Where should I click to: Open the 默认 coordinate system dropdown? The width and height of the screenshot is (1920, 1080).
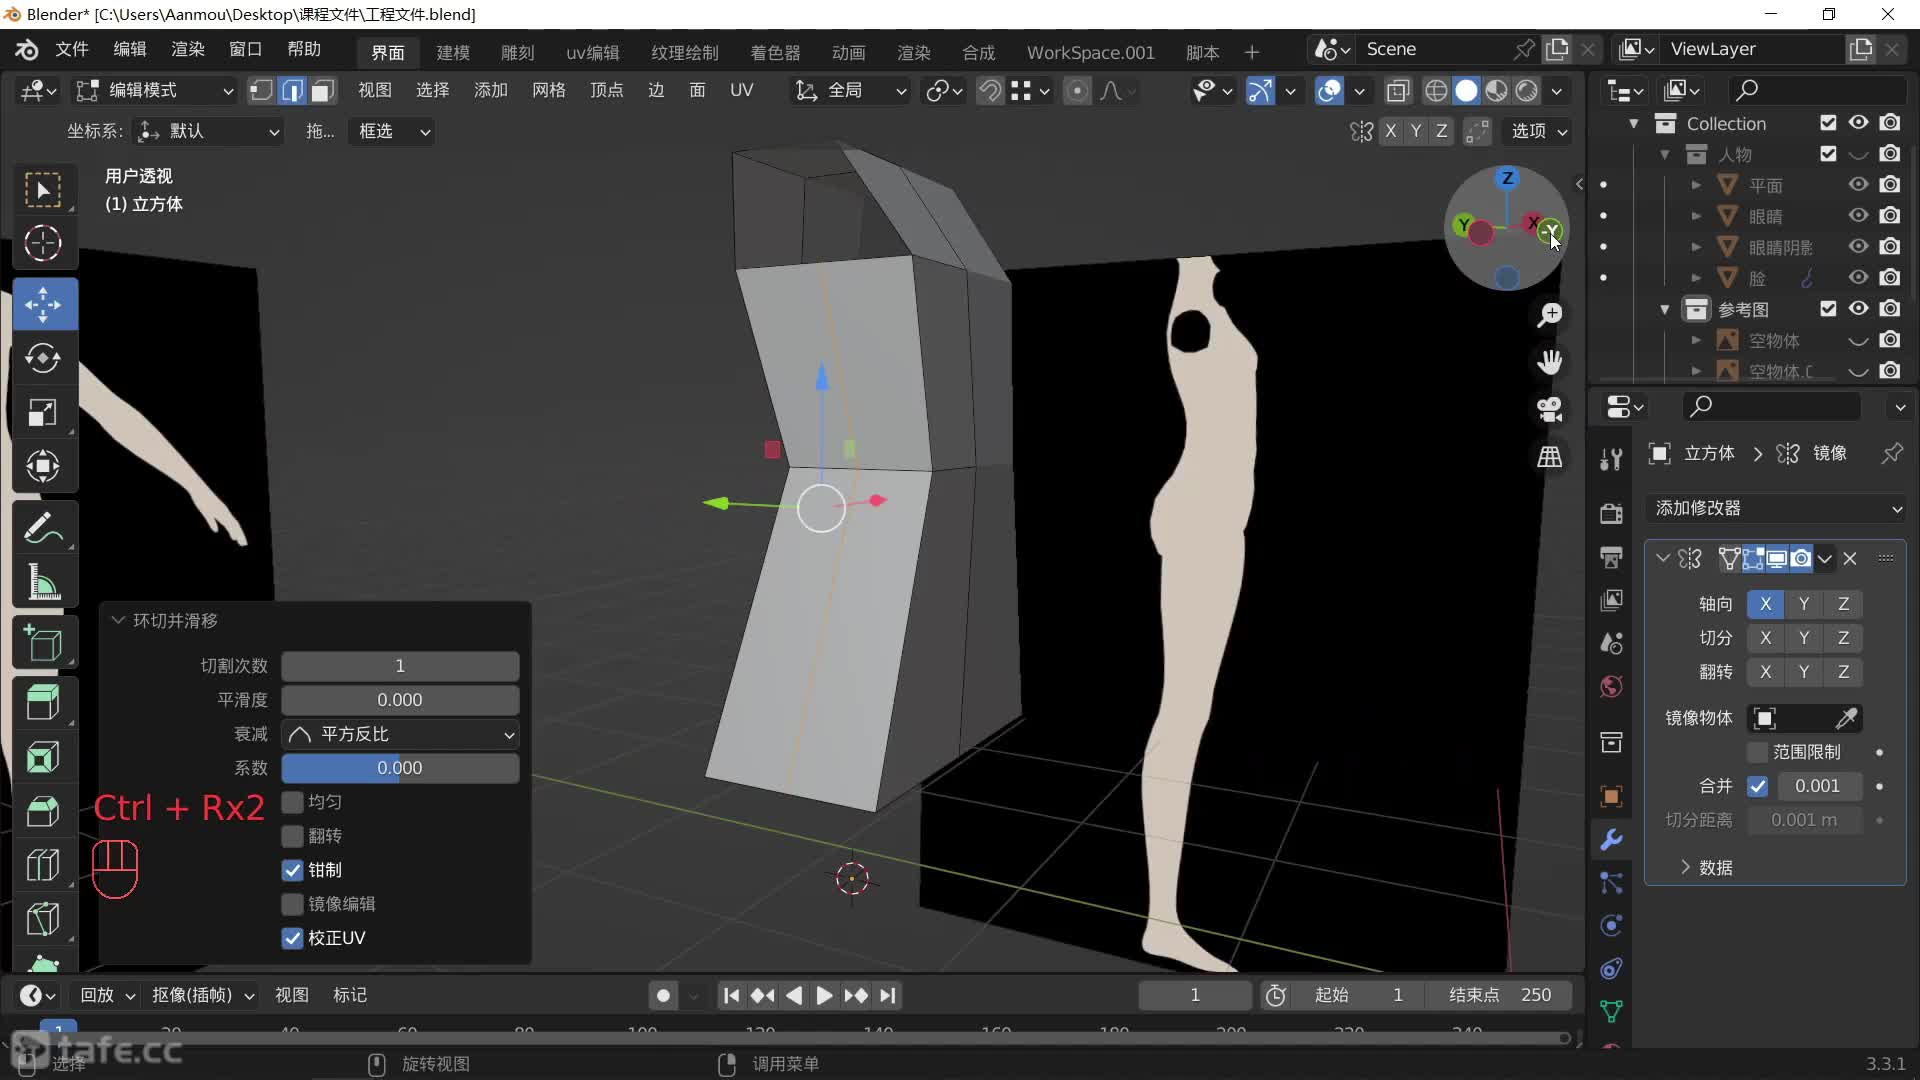[208, 131]
